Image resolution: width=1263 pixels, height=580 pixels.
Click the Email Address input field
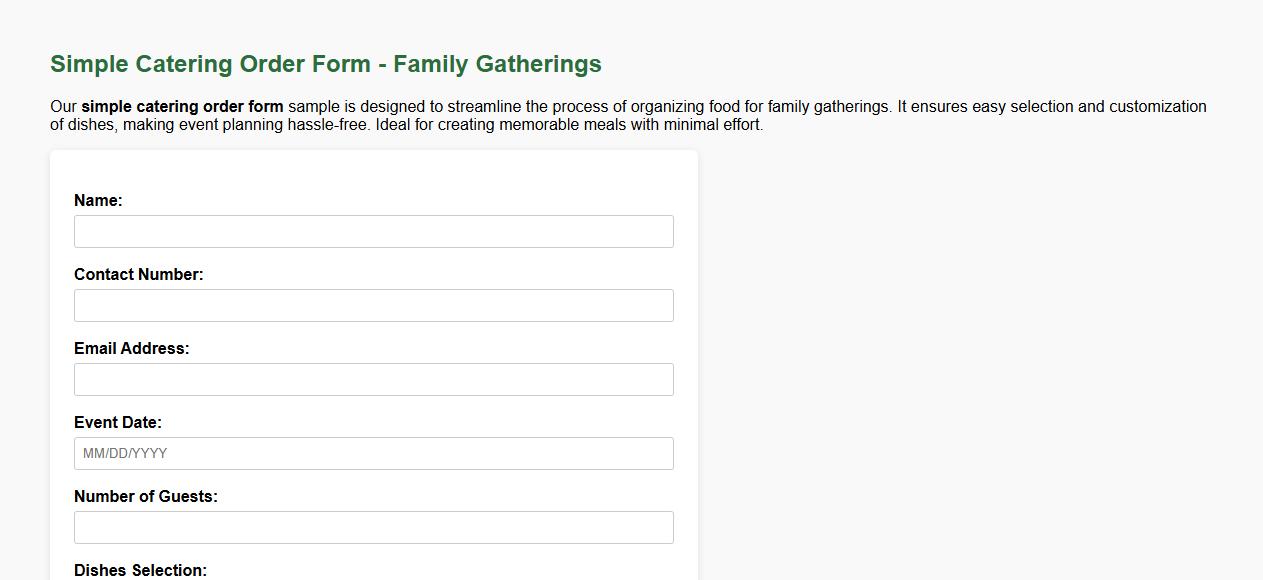373,379
